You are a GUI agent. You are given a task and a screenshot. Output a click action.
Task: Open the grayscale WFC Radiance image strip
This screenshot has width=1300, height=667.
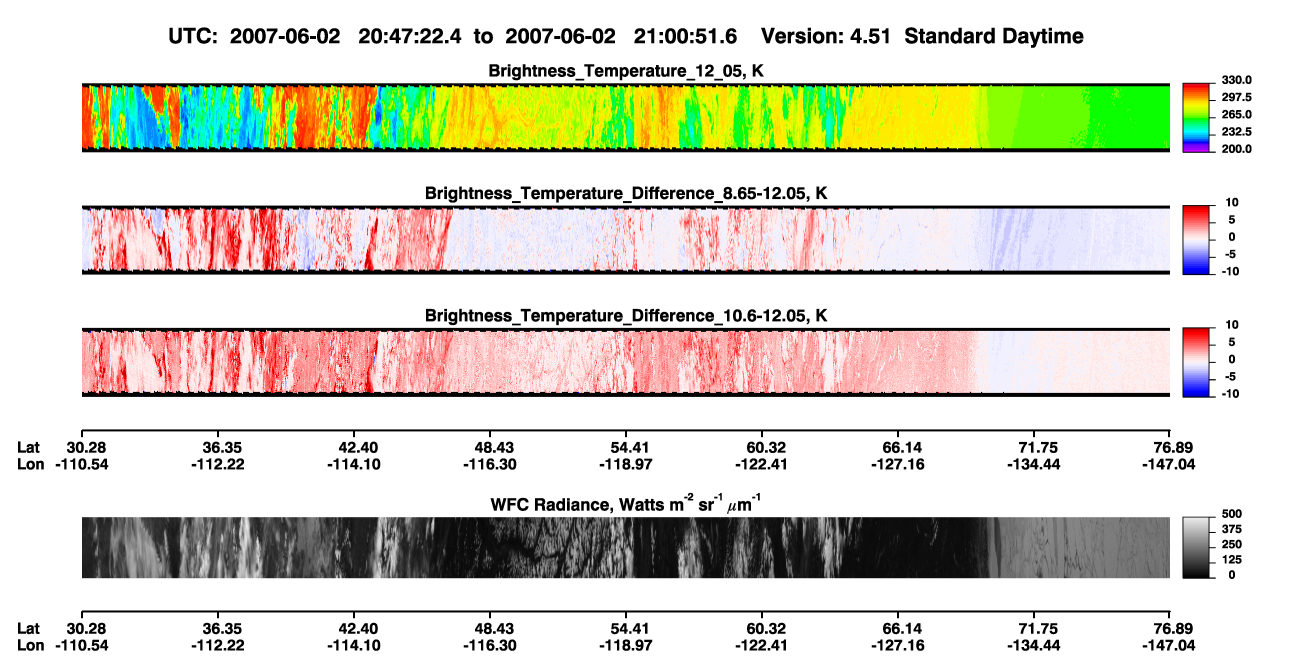coord(626,548)
